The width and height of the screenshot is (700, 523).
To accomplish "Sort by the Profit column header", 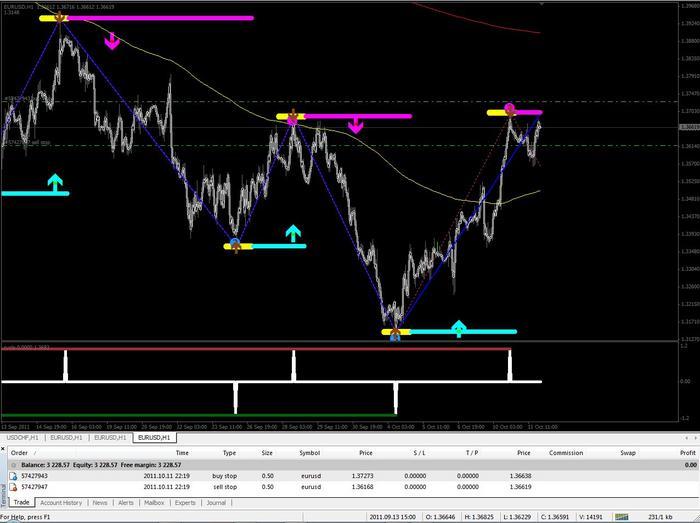I will point(688,453).
